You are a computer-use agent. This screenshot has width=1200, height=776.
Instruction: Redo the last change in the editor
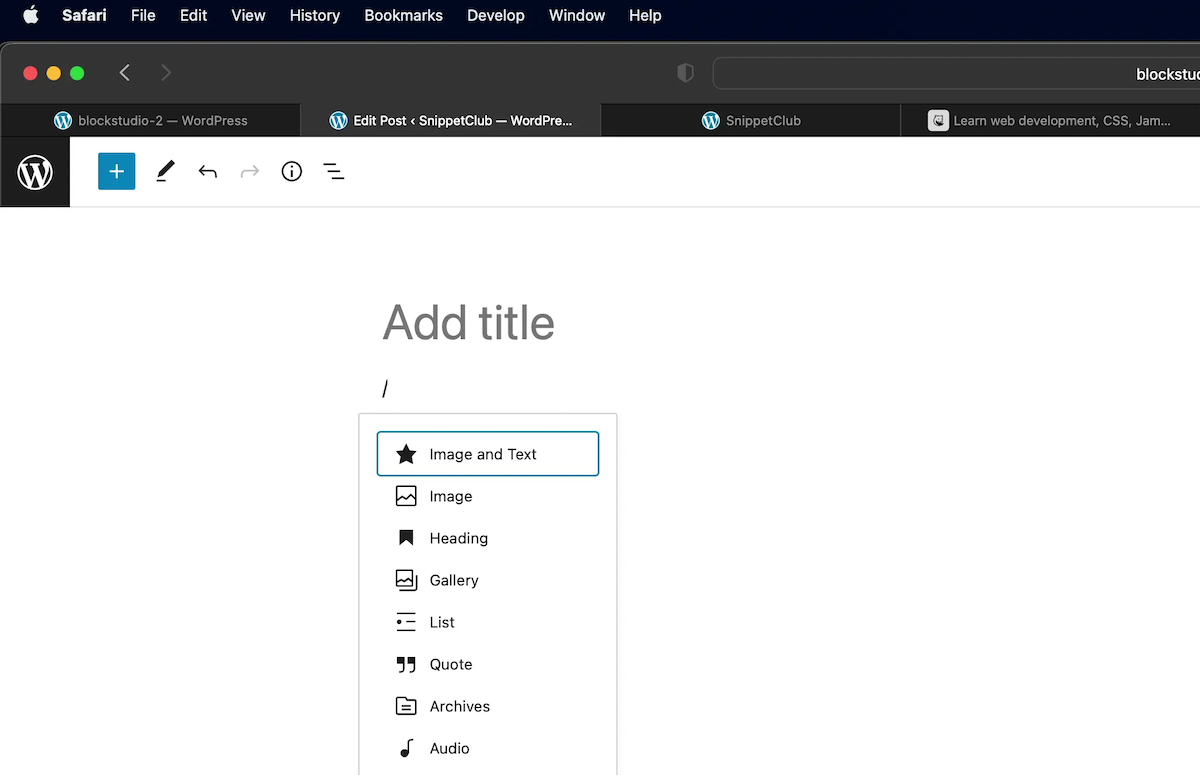pos(249,171)
